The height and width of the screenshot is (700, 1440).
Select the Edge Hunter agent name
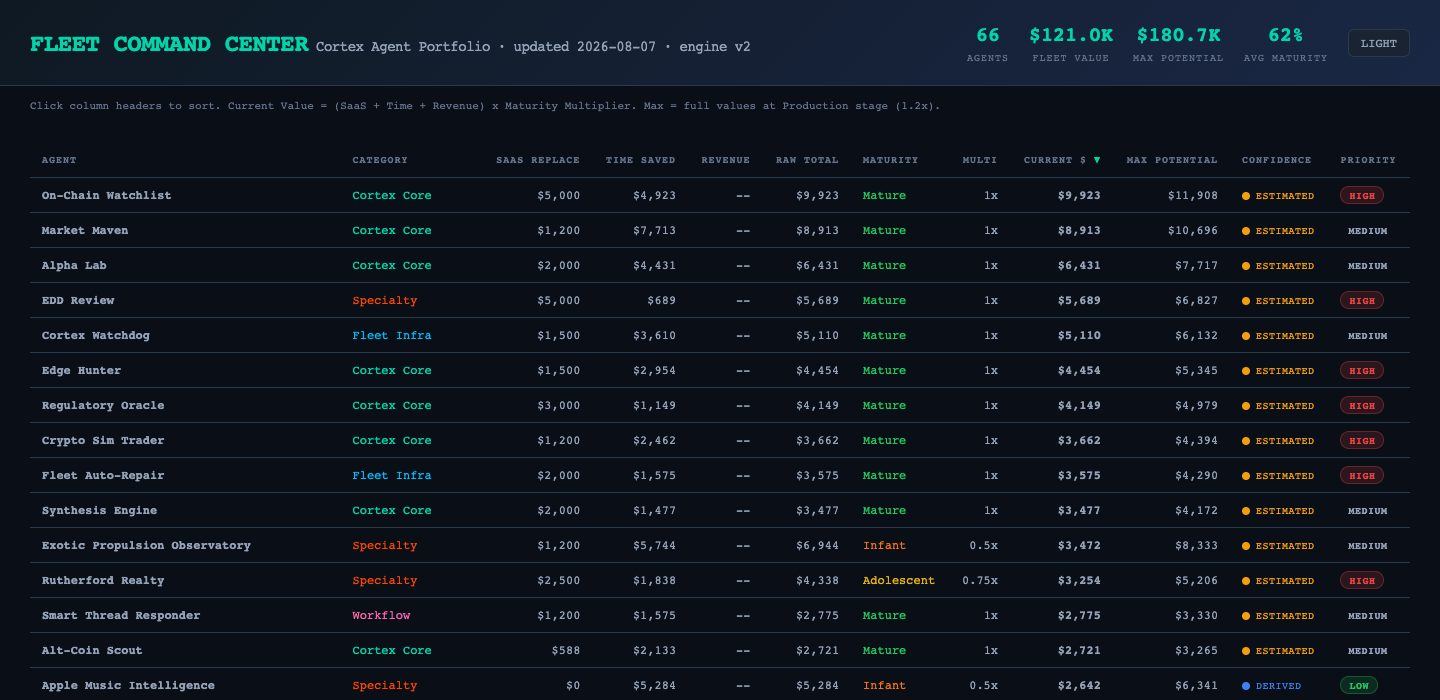click(x=81, y=370)
